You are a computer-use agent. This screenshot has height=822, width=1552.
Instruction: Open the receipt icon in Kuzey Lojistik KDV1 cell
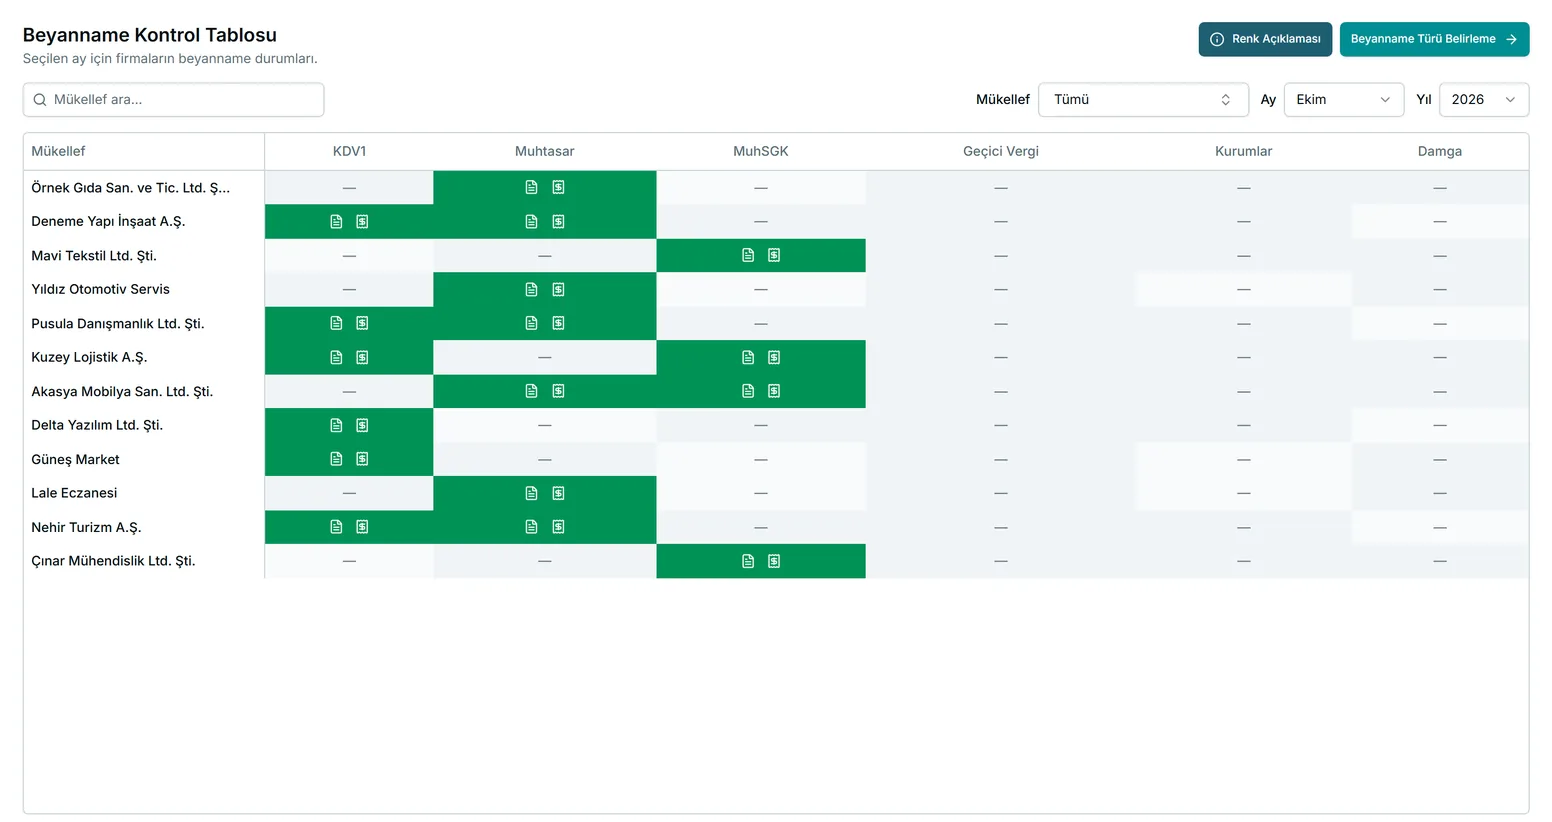[362, 357]
